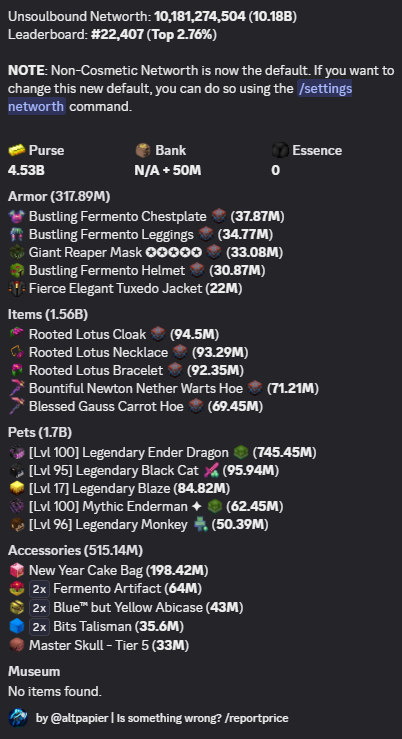Click the gold Purse icon
This screenshot has width=402, height=739.
pyautogui.click(x=16, y=150)
